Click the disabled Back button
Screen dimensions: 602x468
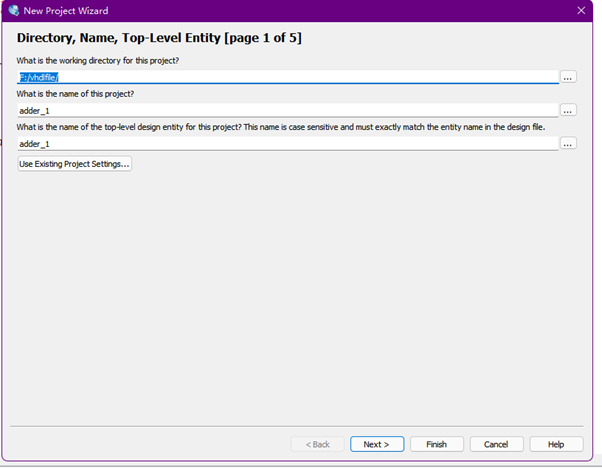(318, 444)
